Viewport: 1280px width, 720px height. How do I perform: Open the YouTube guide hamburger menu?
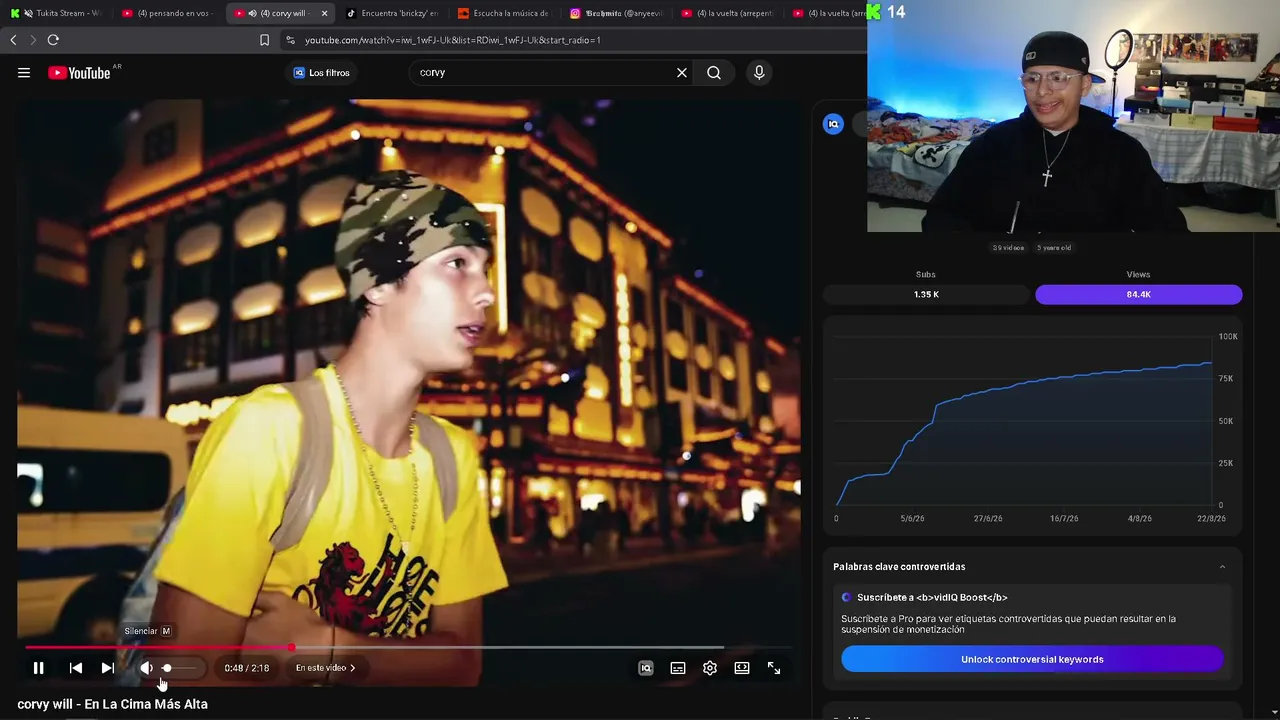point(24,73)
